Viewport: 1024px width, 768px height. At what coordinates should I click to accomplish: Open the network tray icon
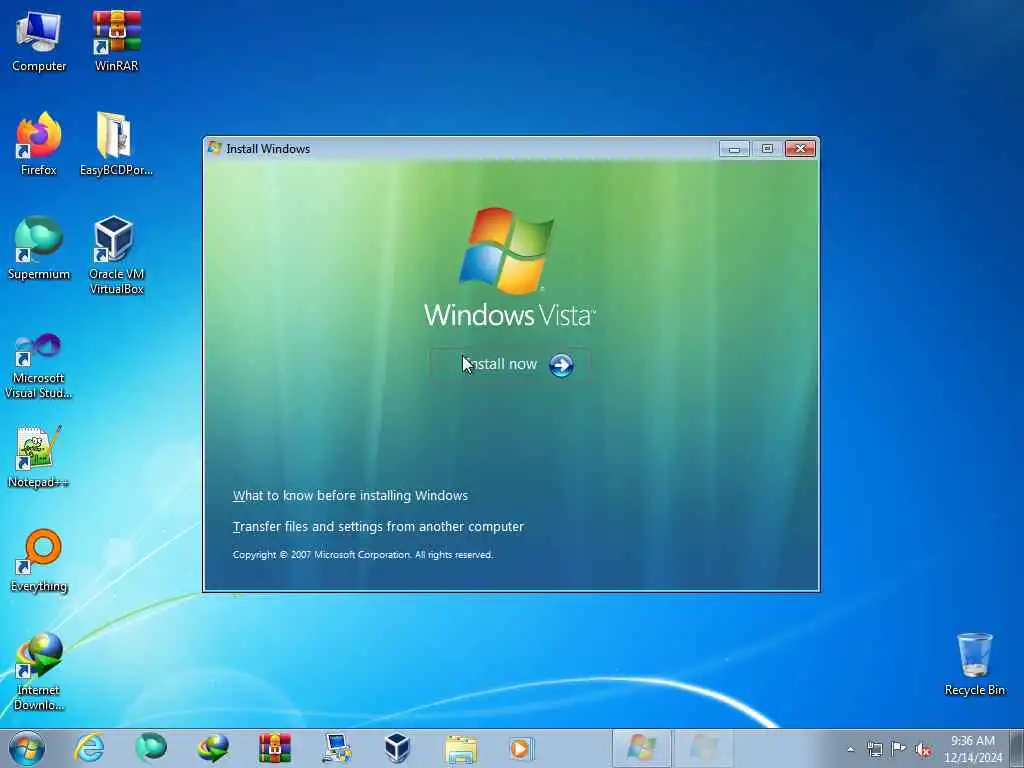click(x=874, y=749)
